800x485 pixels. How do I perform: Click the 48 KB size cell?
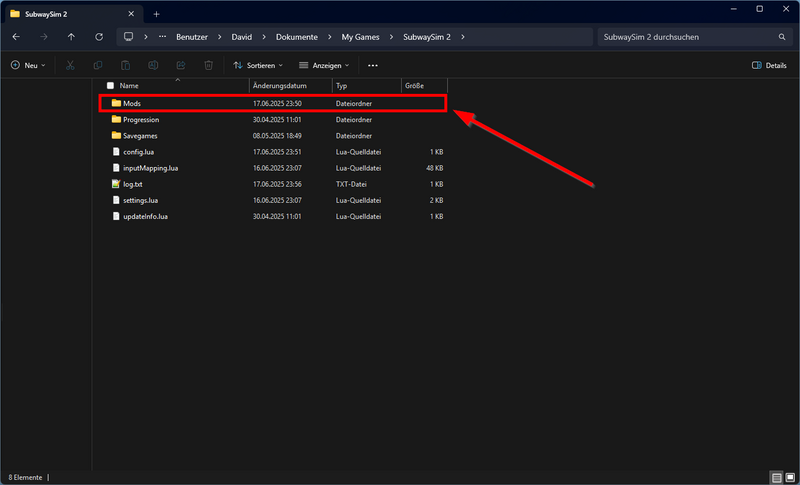435,168
